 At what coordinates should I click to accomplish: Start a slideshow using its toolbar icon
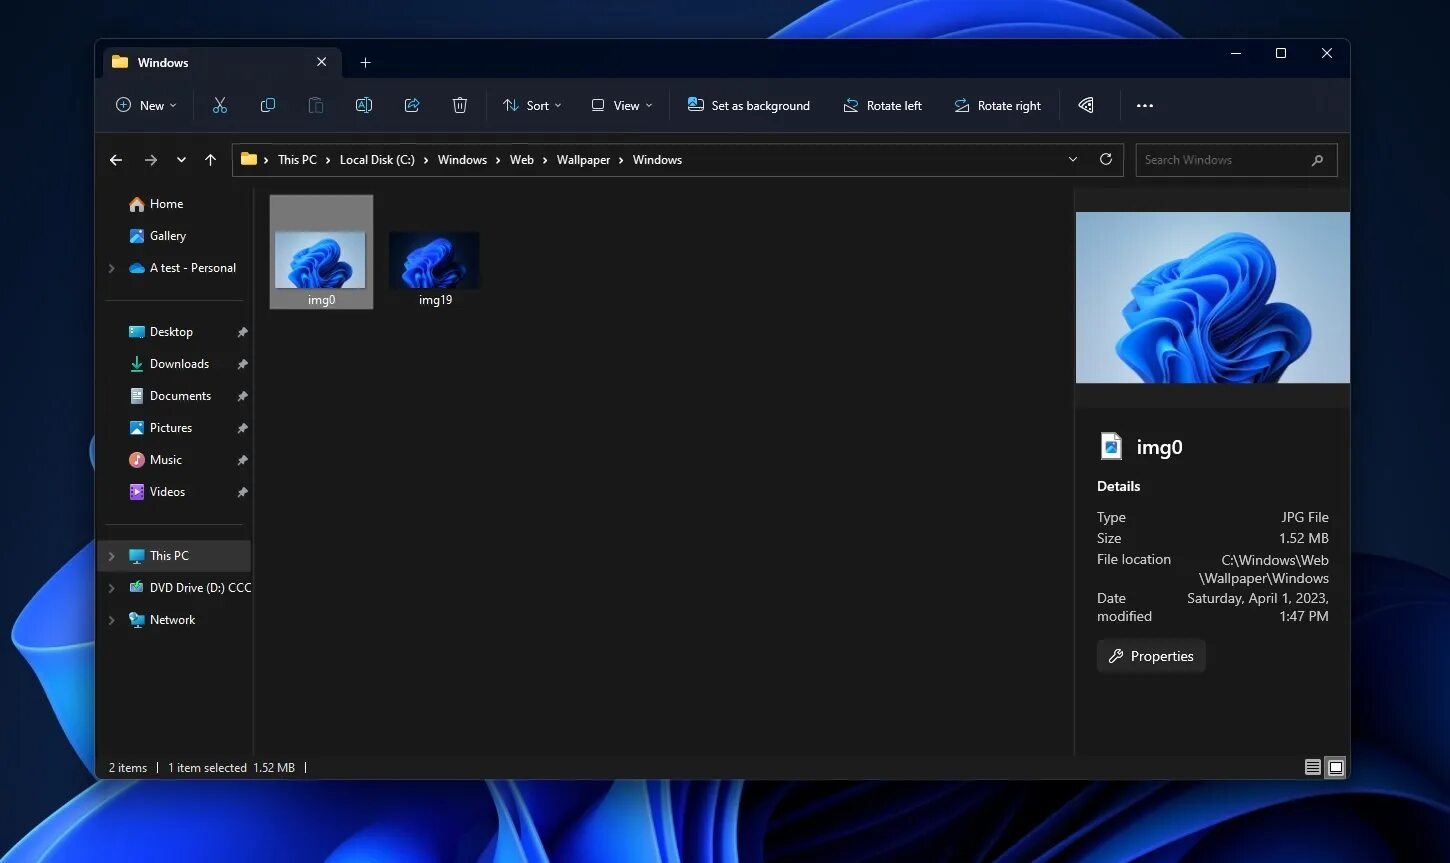[1086, 105]
